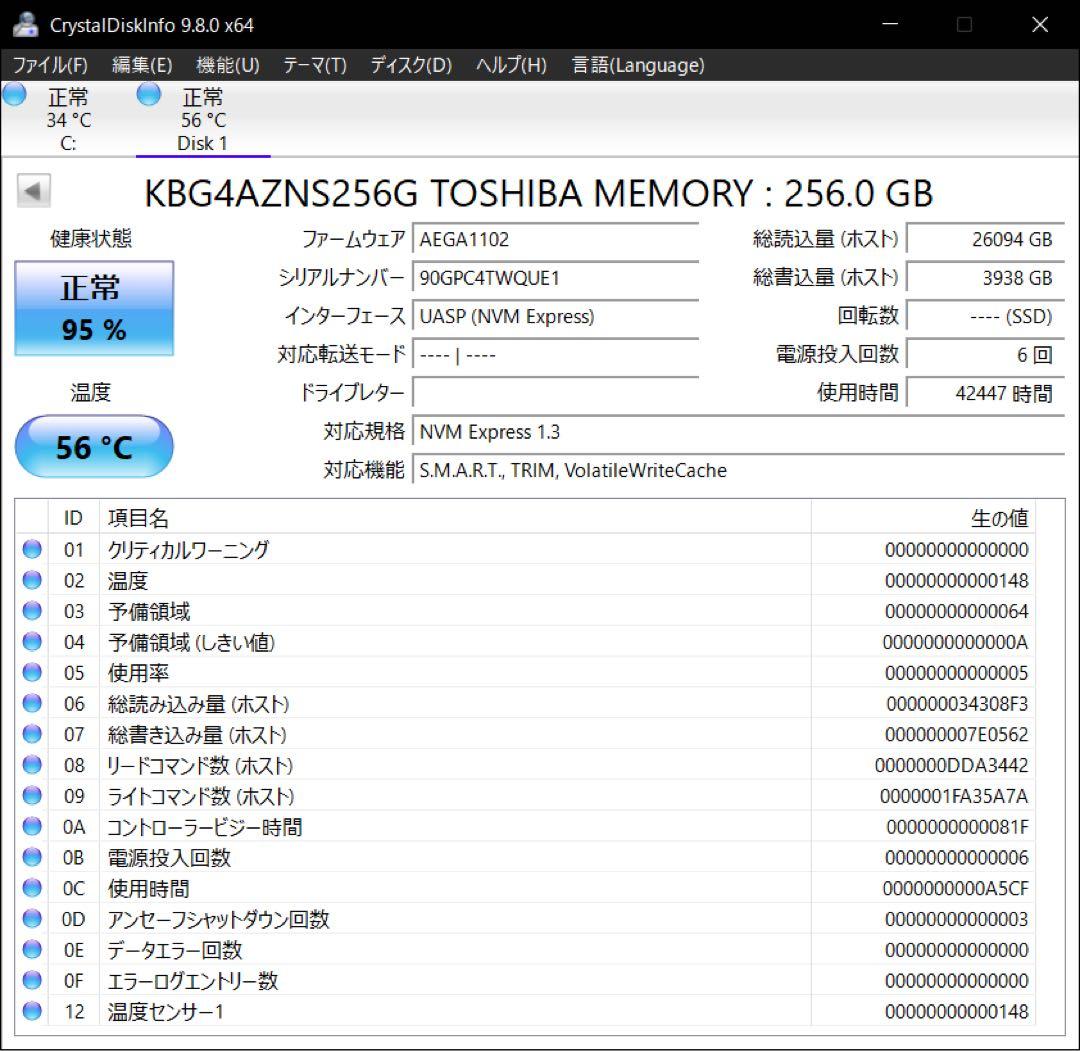This screenshot has width=1080, height=1051.
Task: Open the 言語(Language) menu
Action: coord(638,65)
